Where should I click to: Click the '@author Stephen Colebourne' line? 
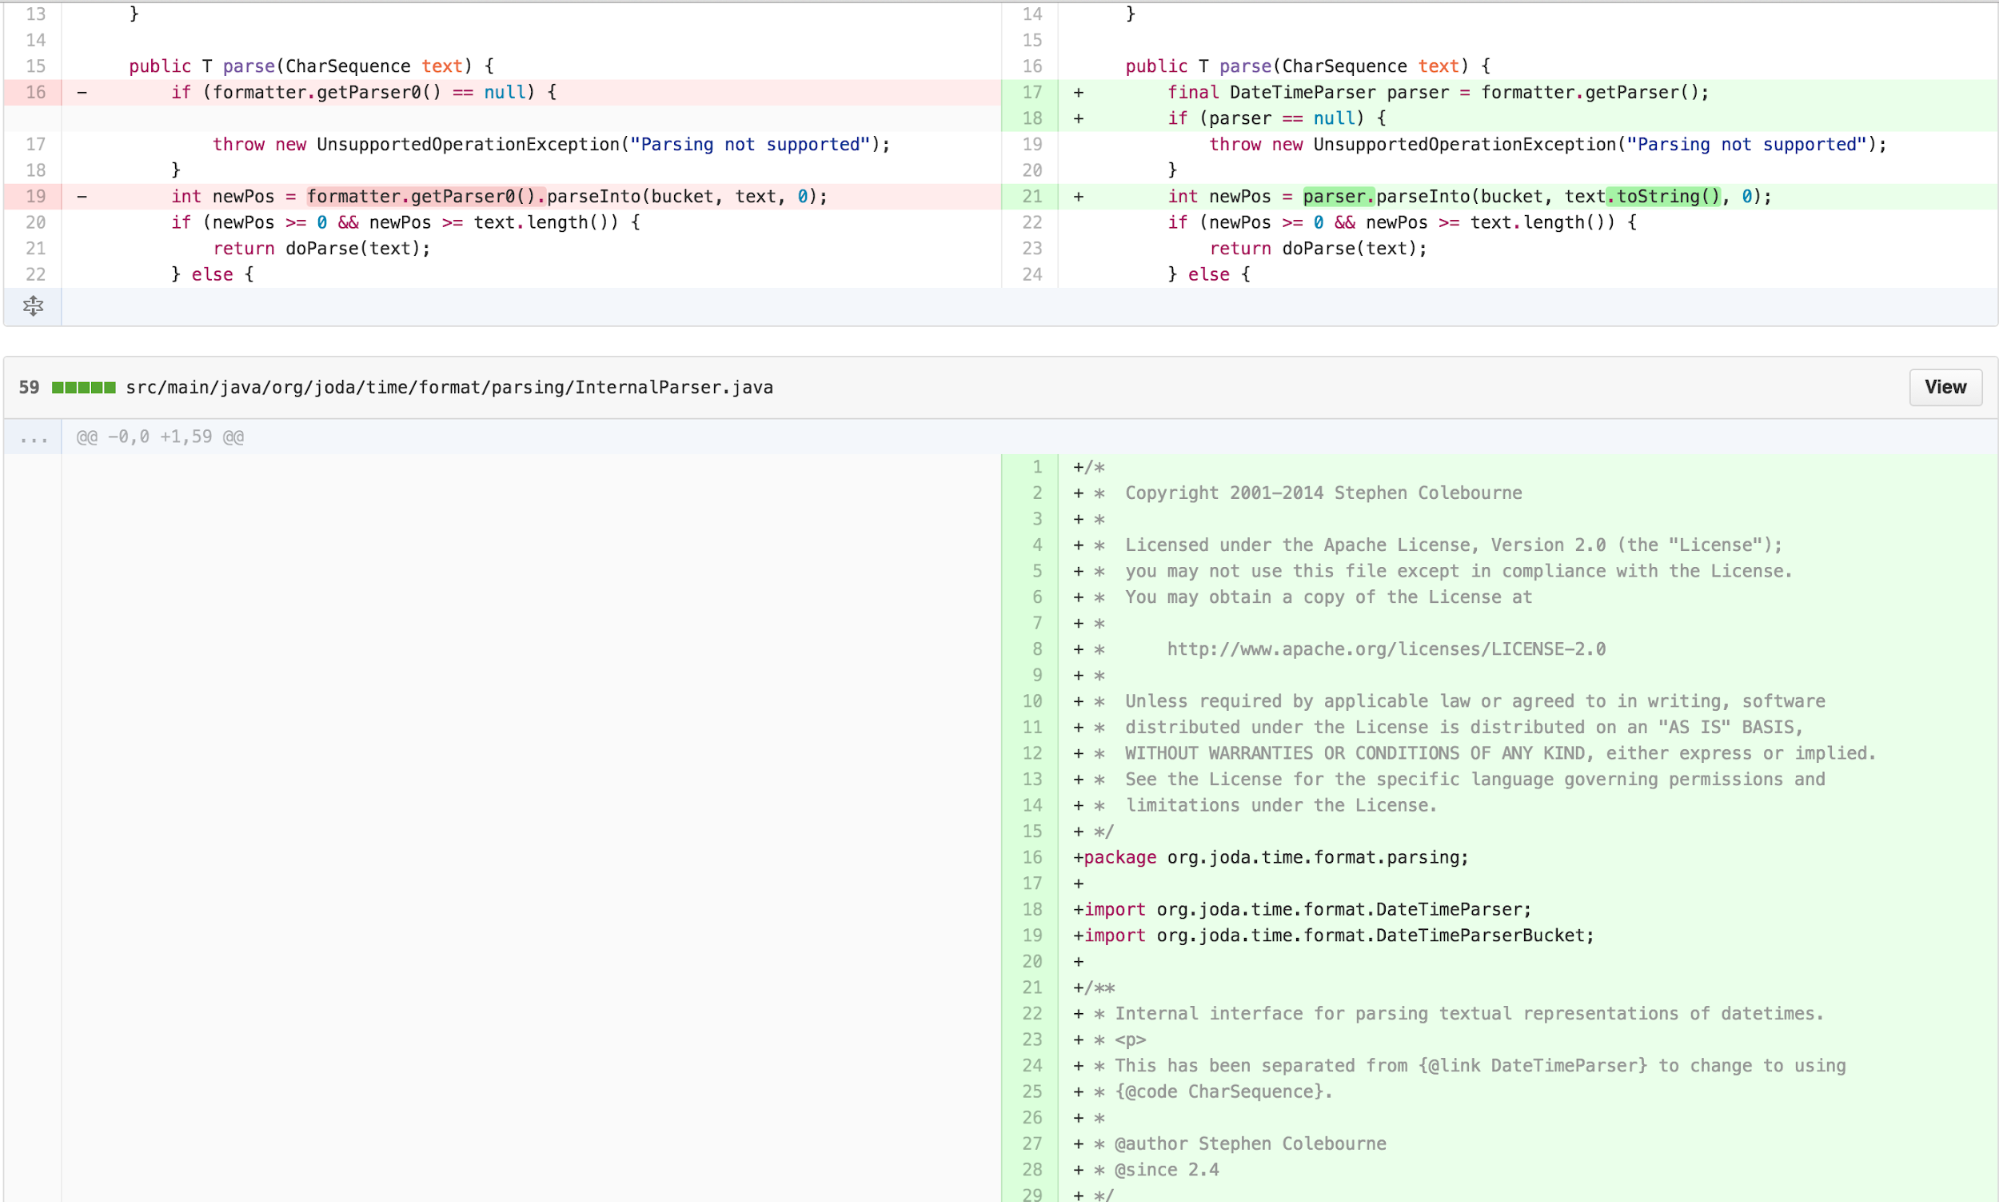pos(1250,1143)
